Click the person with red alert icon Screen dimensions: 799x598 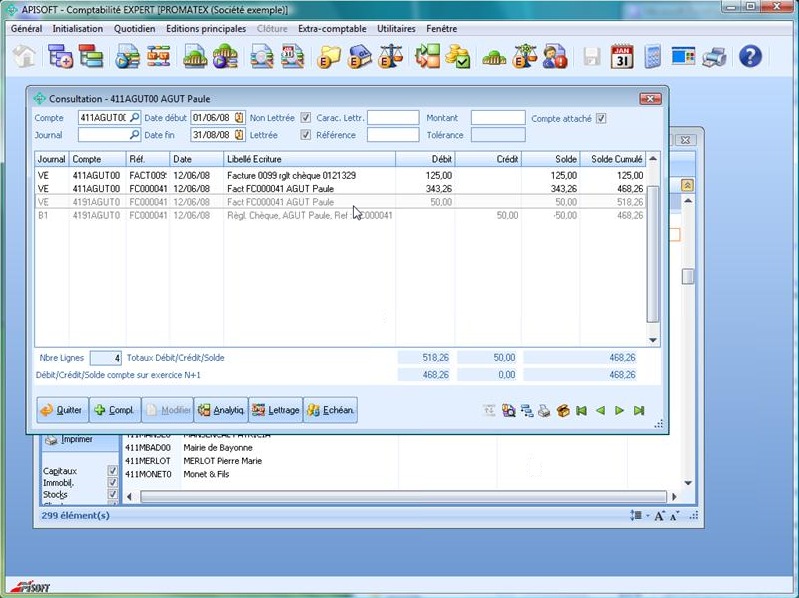(x=555, y=57)
